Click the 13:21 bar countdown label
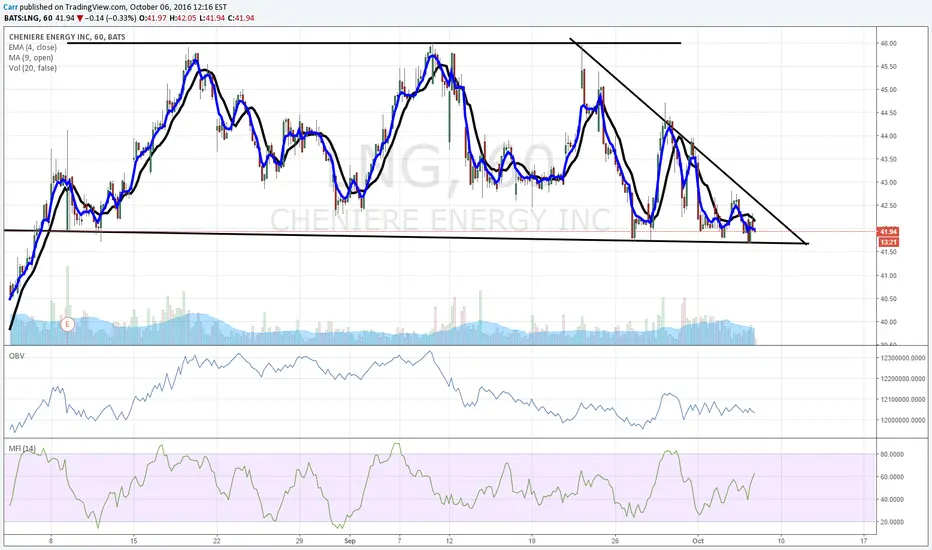This screenshot has height=550, width=932. point(888,242)
